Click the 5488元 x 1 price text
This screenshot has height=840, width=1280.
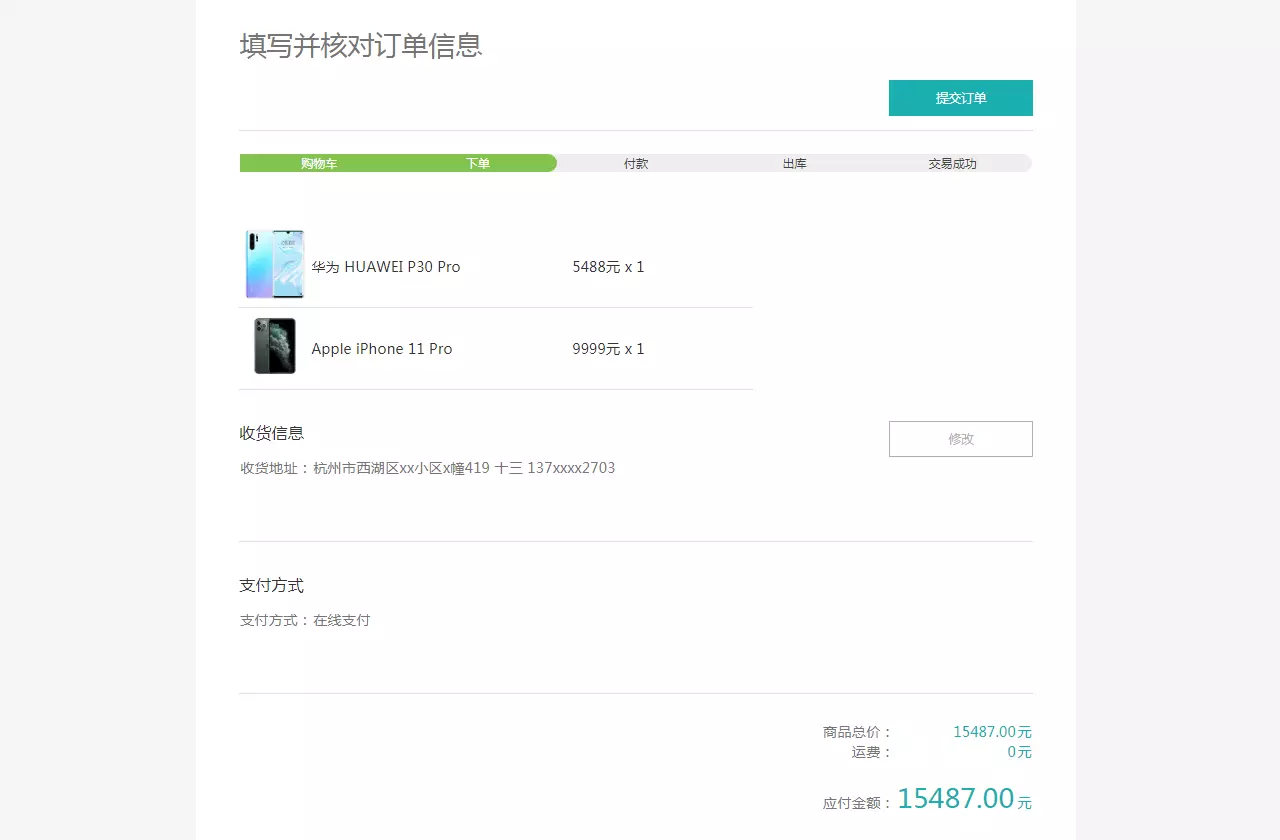[x=608, y=266]
